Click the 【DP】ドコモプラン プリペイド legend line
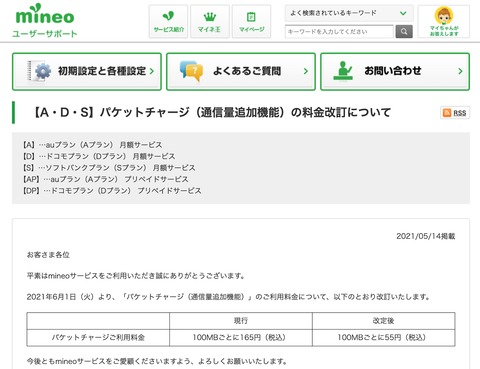Viewport: 480px width, 369px height. (112, 191)
